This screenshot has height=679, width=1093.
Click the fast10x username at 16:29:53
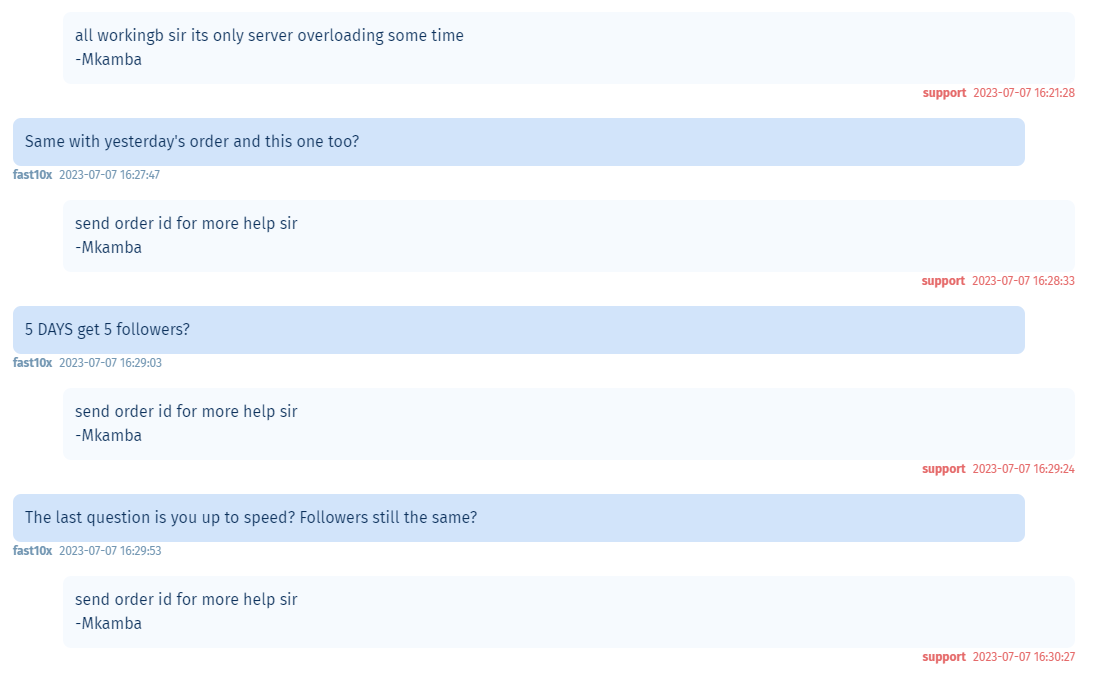32,551
